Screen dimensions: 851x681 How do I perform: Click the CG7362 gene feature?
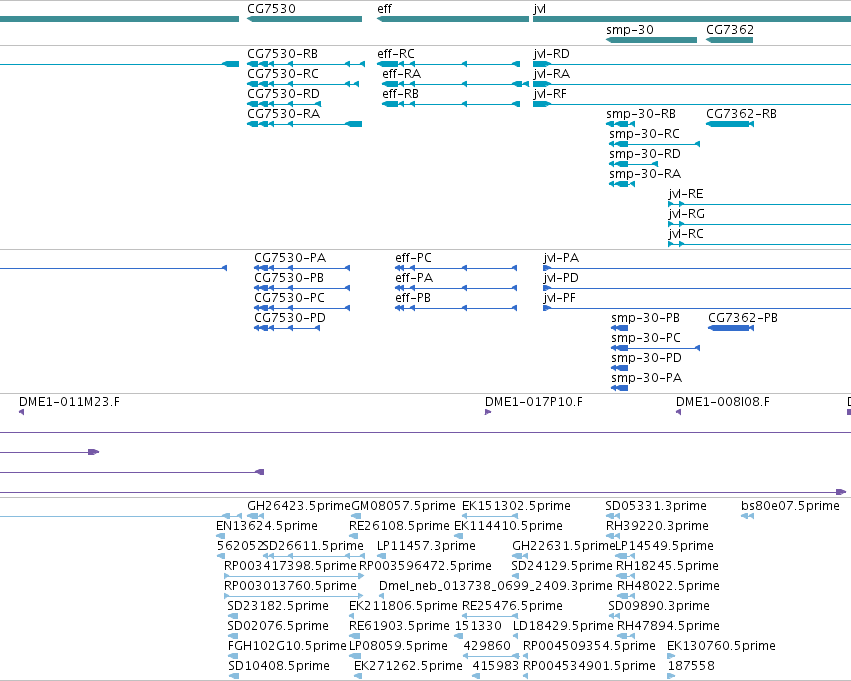[729, 40]
